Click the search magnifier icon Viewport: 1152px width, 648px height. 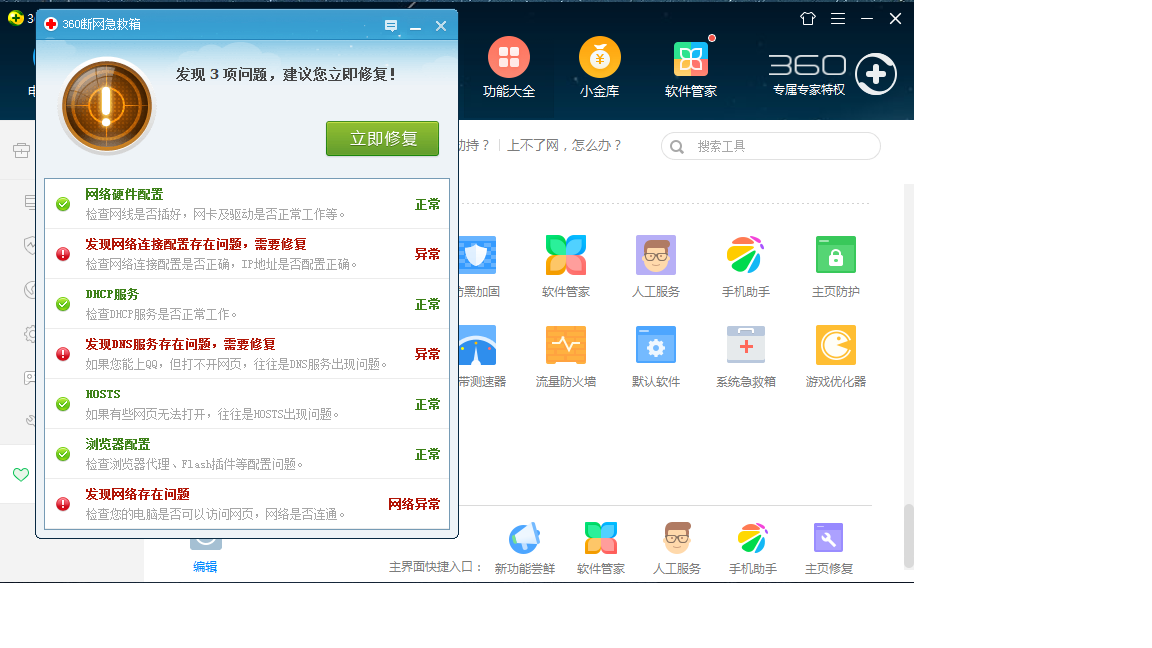click(677, 147)
